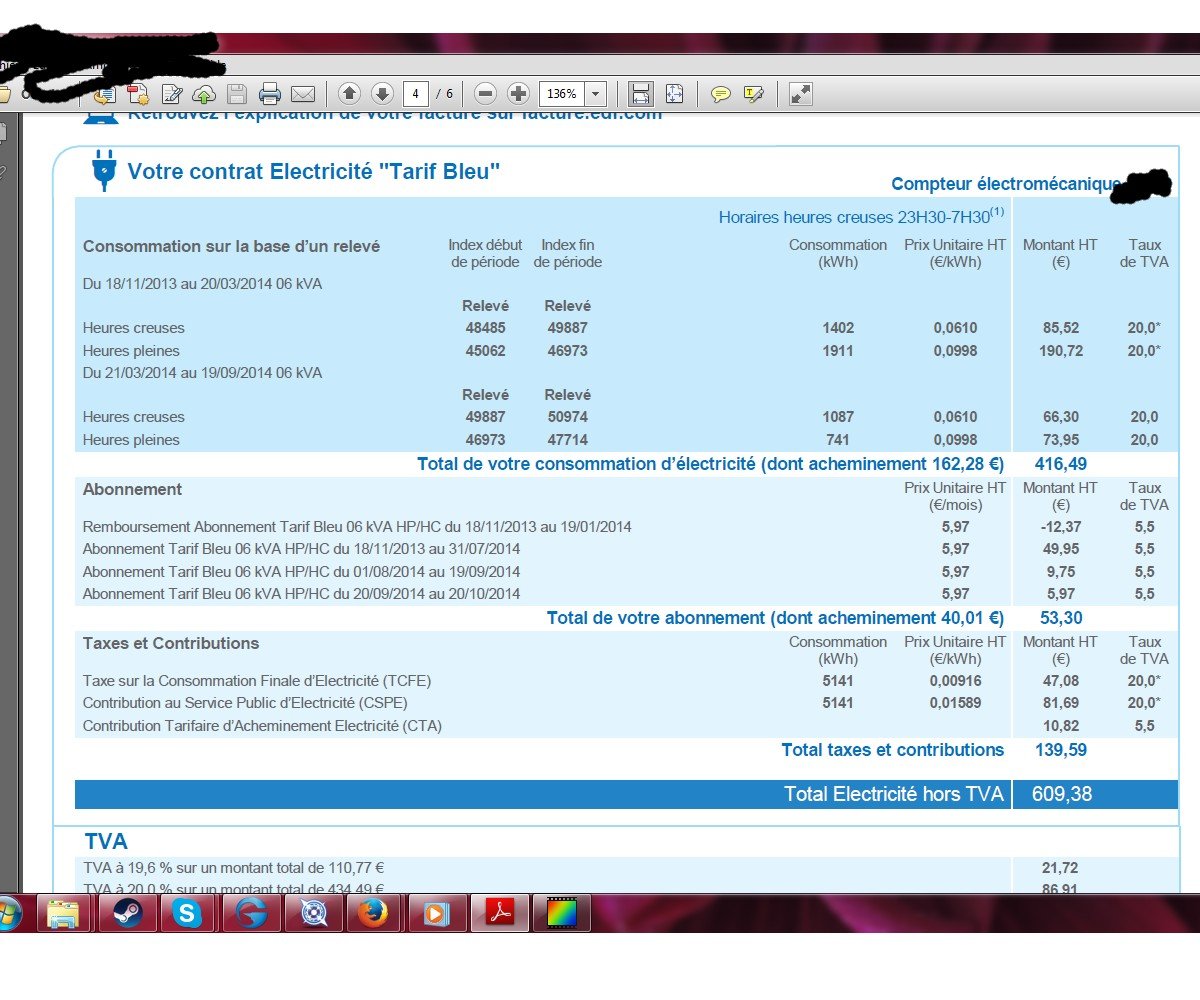Click the blue G swirl taskbar icon
This screenshot has height=1000, width=1200.
coord(250,913)
